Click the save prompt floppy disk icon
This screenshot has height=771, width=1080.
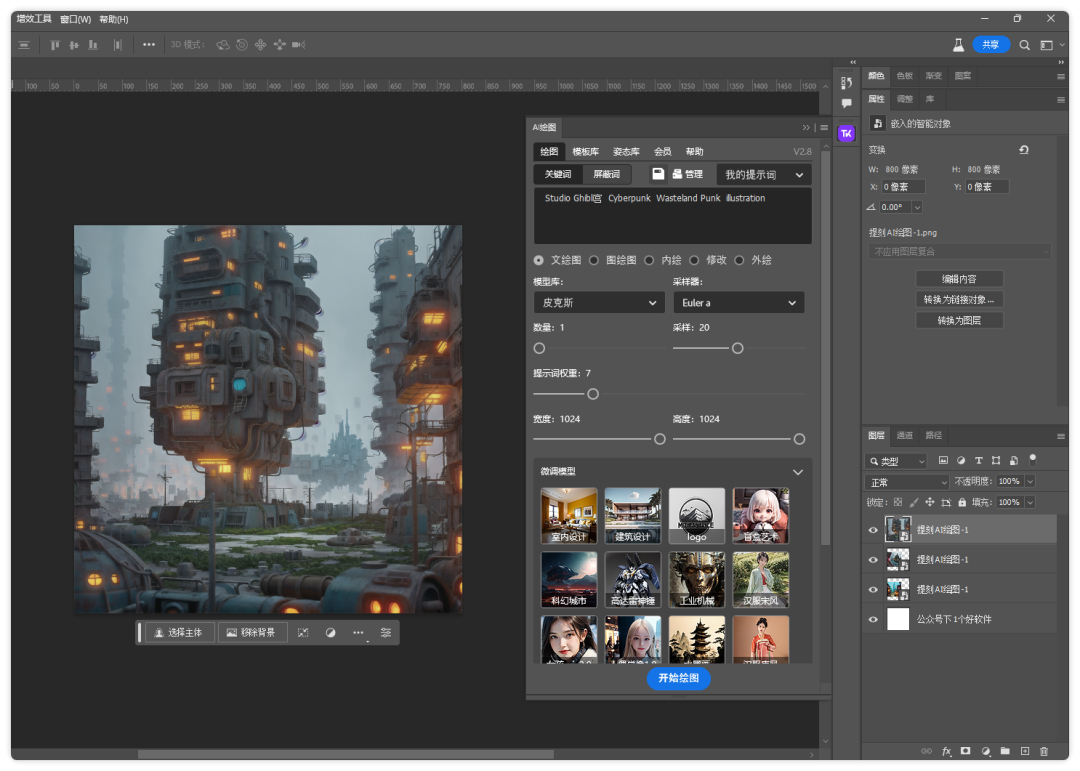[x=658, y=174]
